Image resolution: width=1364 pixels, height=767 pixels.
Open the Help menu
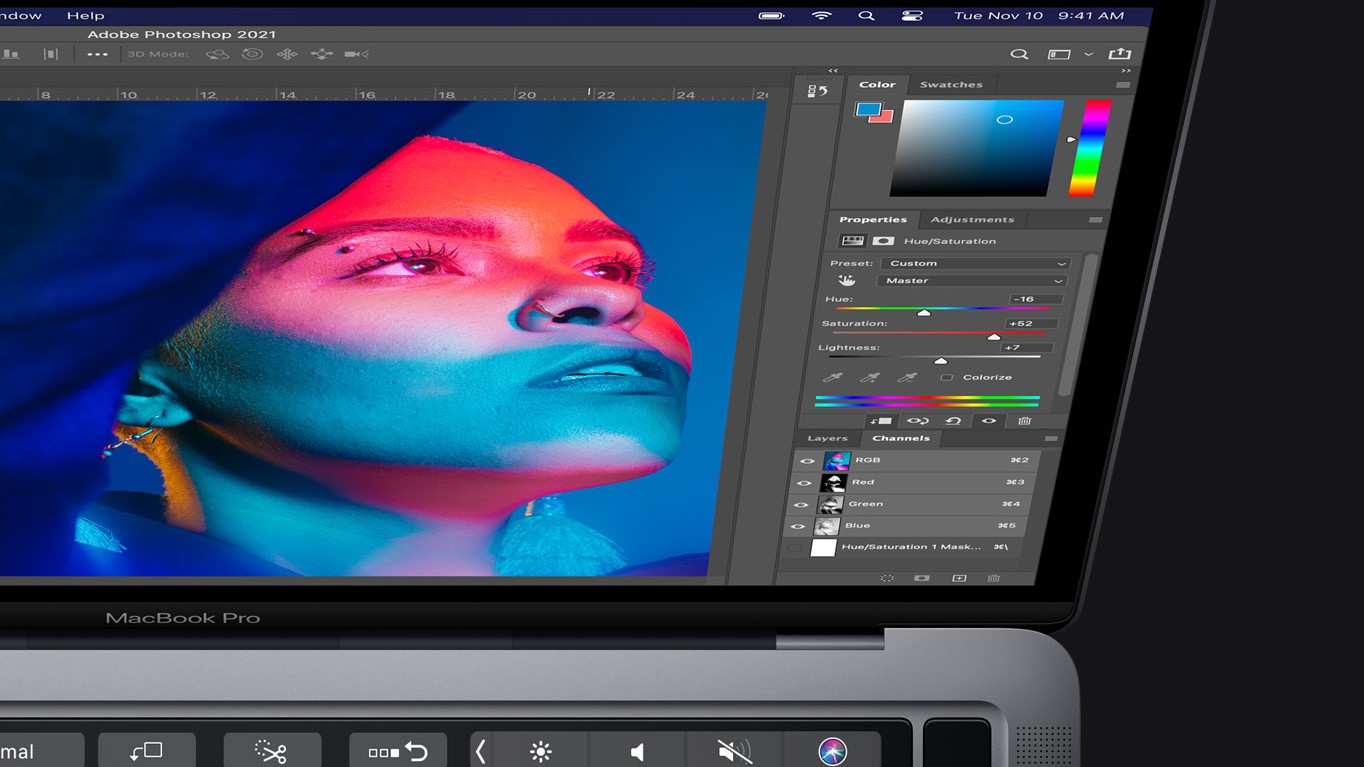coord(85,16)
